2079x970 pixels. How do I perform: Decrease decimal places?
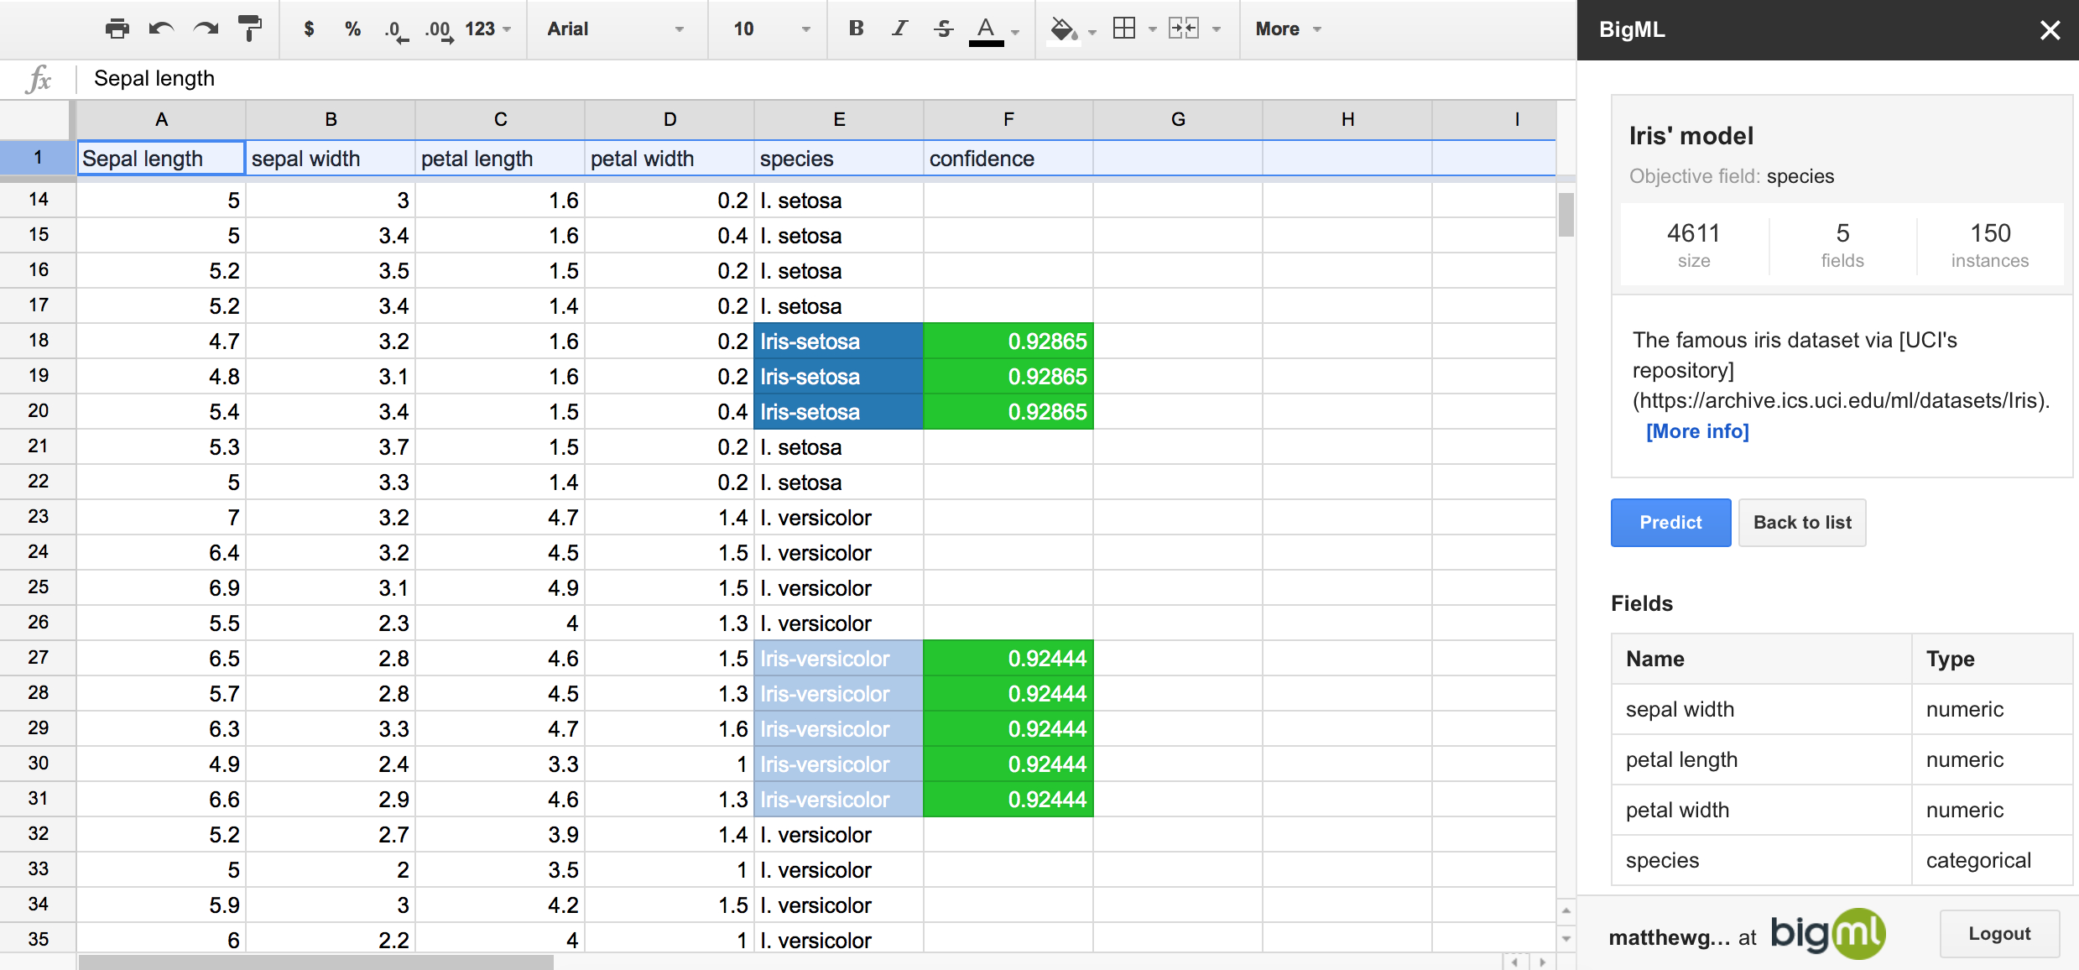click(x=394, y=29)
